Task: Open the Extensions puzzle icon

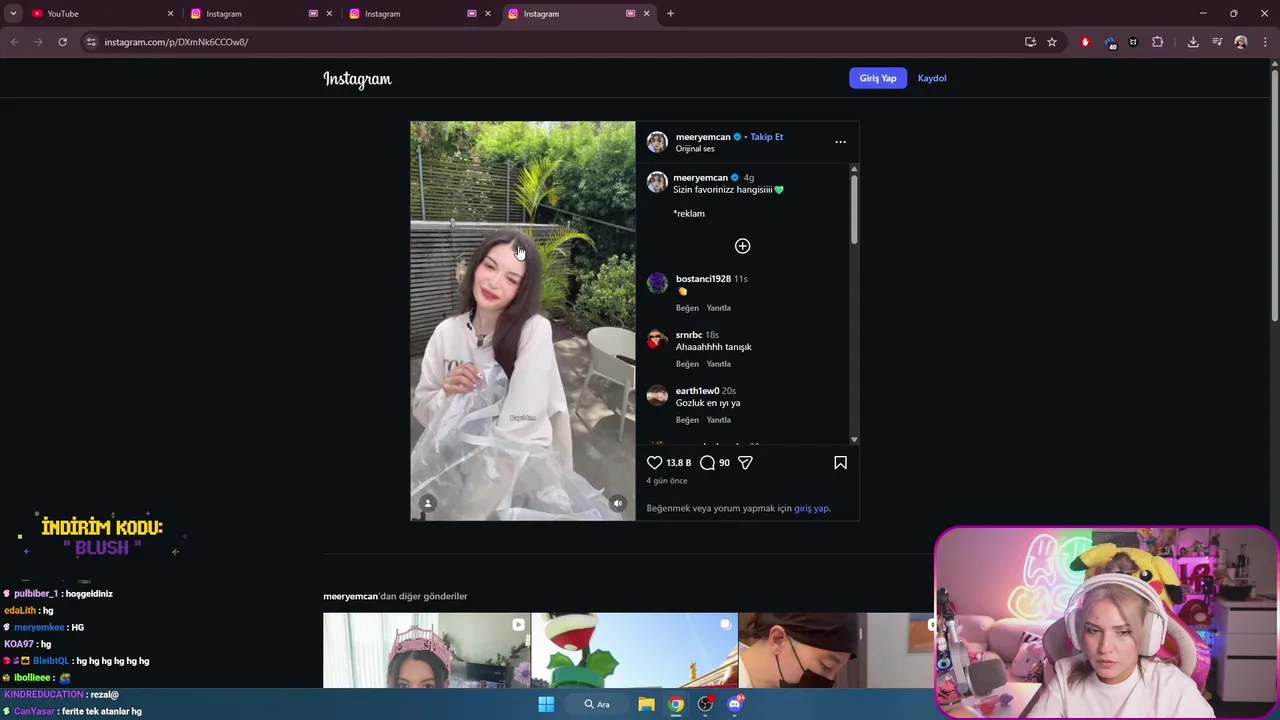Action: 1158,42
